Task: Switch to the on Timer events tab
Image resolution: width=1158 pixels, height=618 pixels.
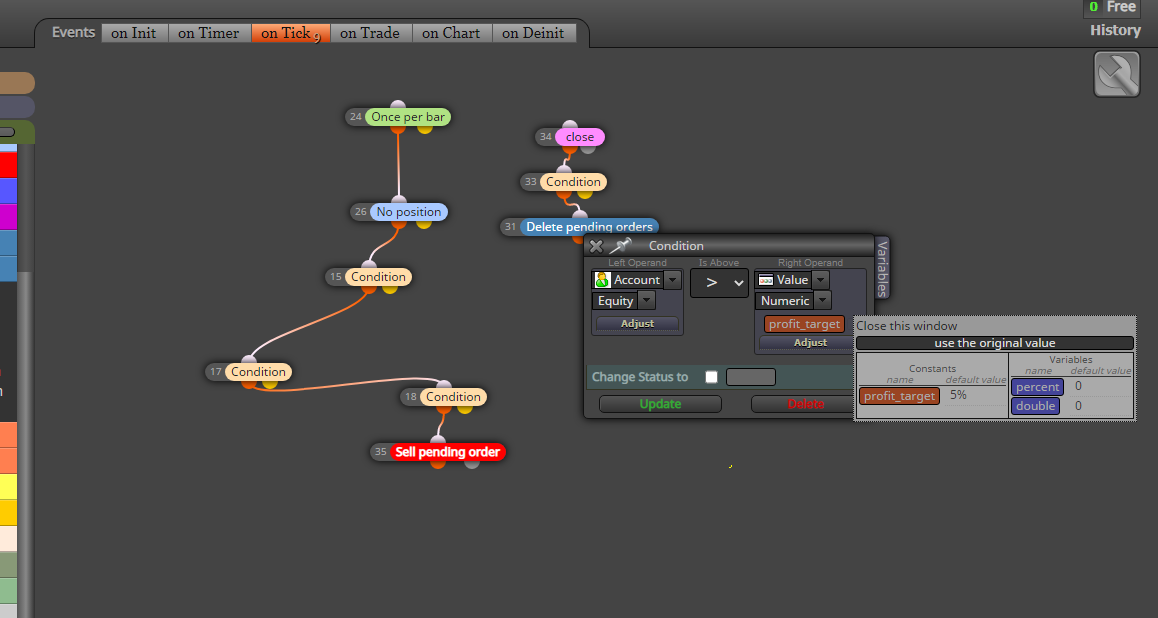Action: (x=209, y=33)
